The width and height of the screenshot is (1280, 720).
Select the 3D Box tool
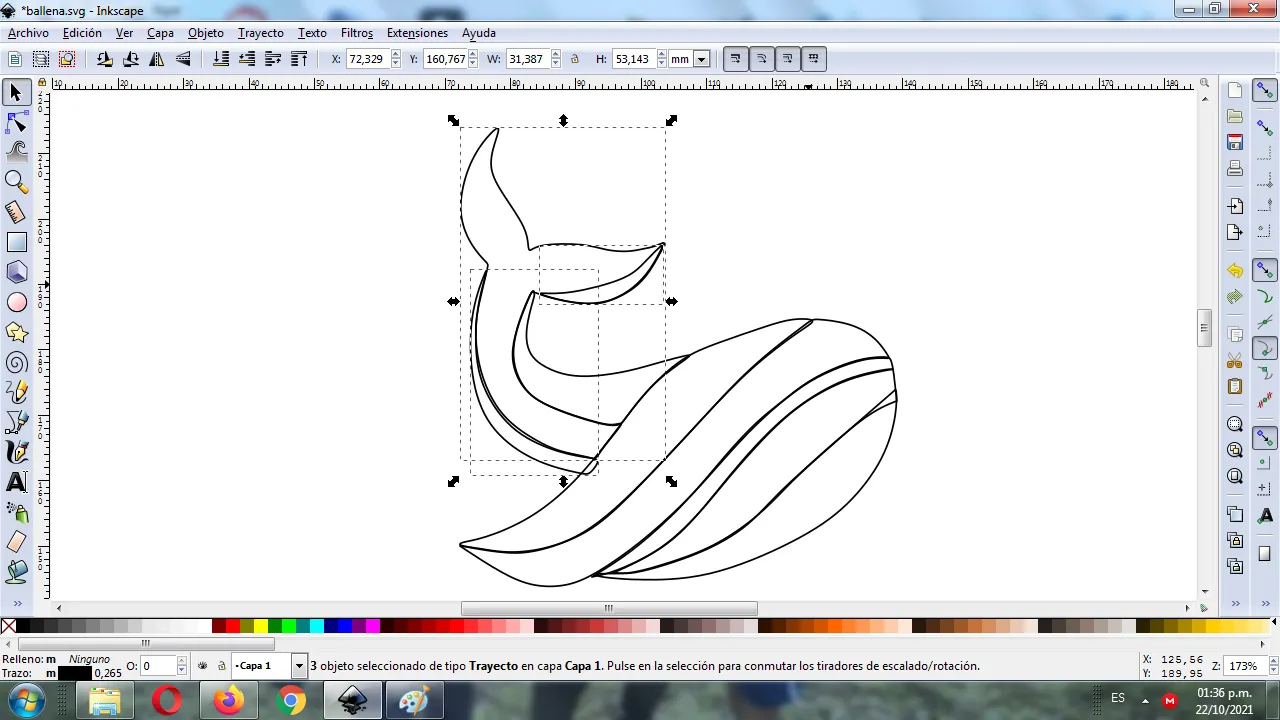(16, 272)
